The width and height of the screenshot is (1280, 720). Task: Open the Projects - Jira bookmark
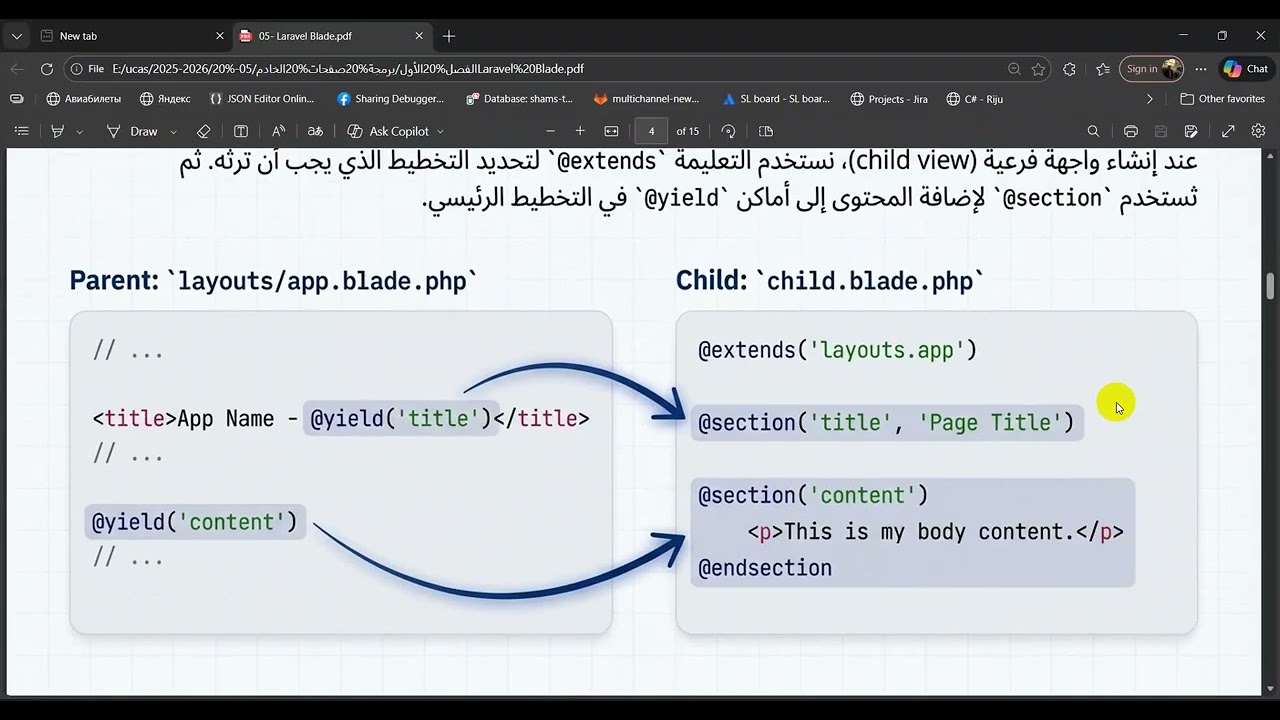tap(889, 99)
